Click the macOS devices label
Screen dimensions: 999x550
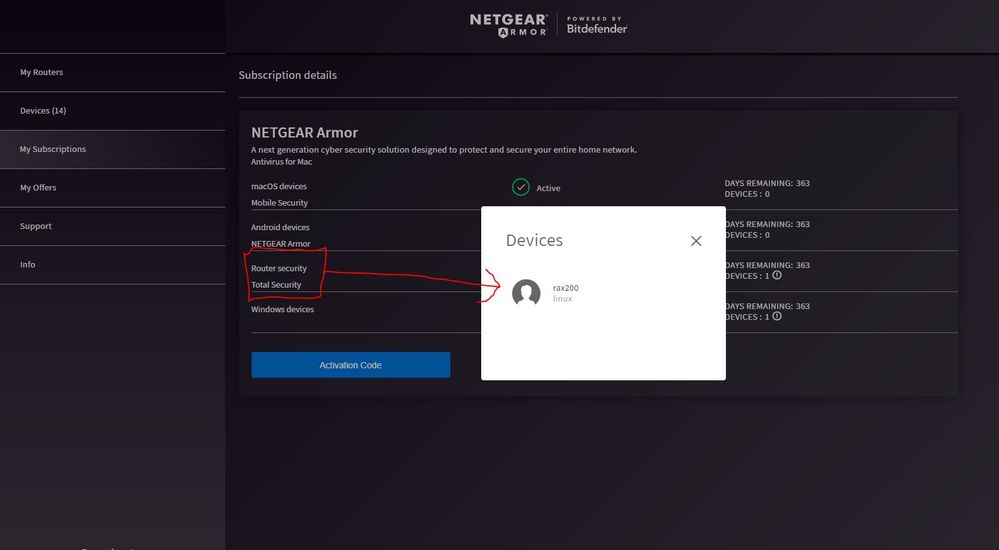click(279, 186)
